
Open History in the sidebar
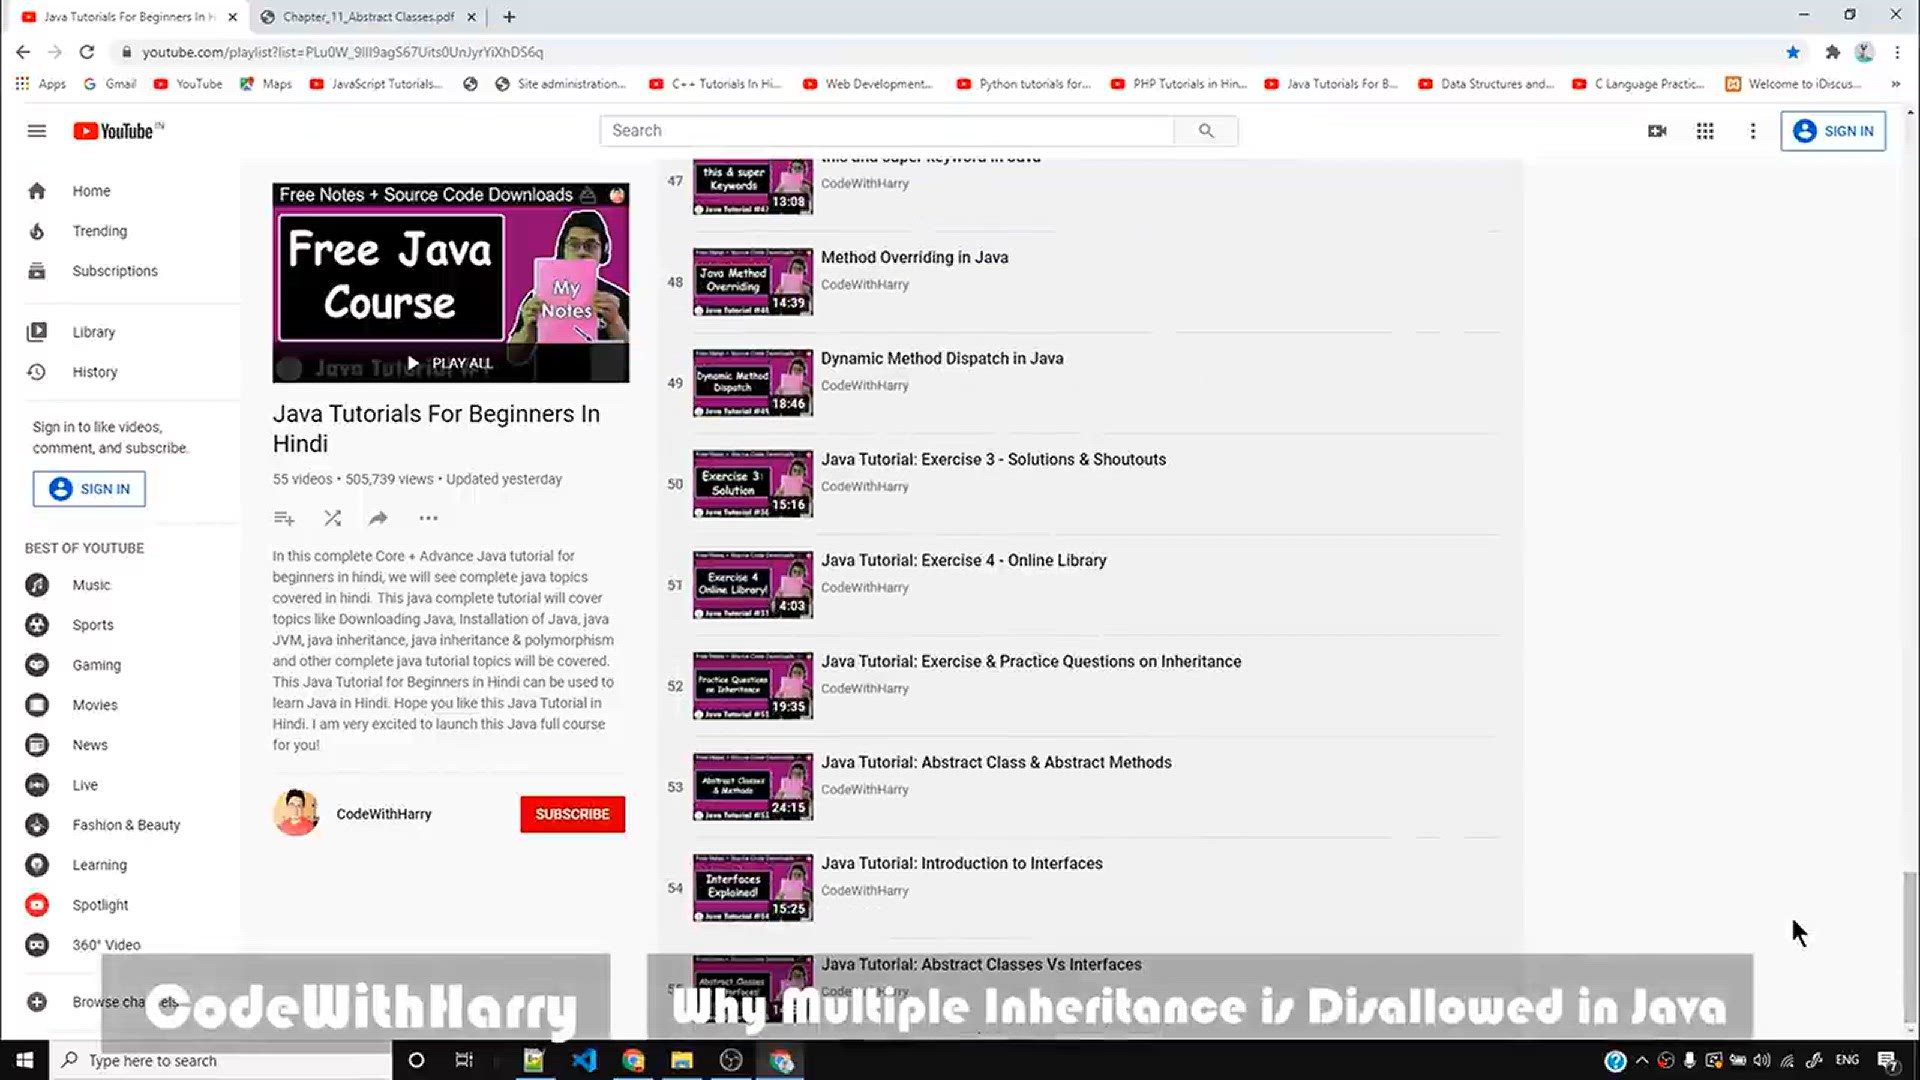[x=94, y=372]
